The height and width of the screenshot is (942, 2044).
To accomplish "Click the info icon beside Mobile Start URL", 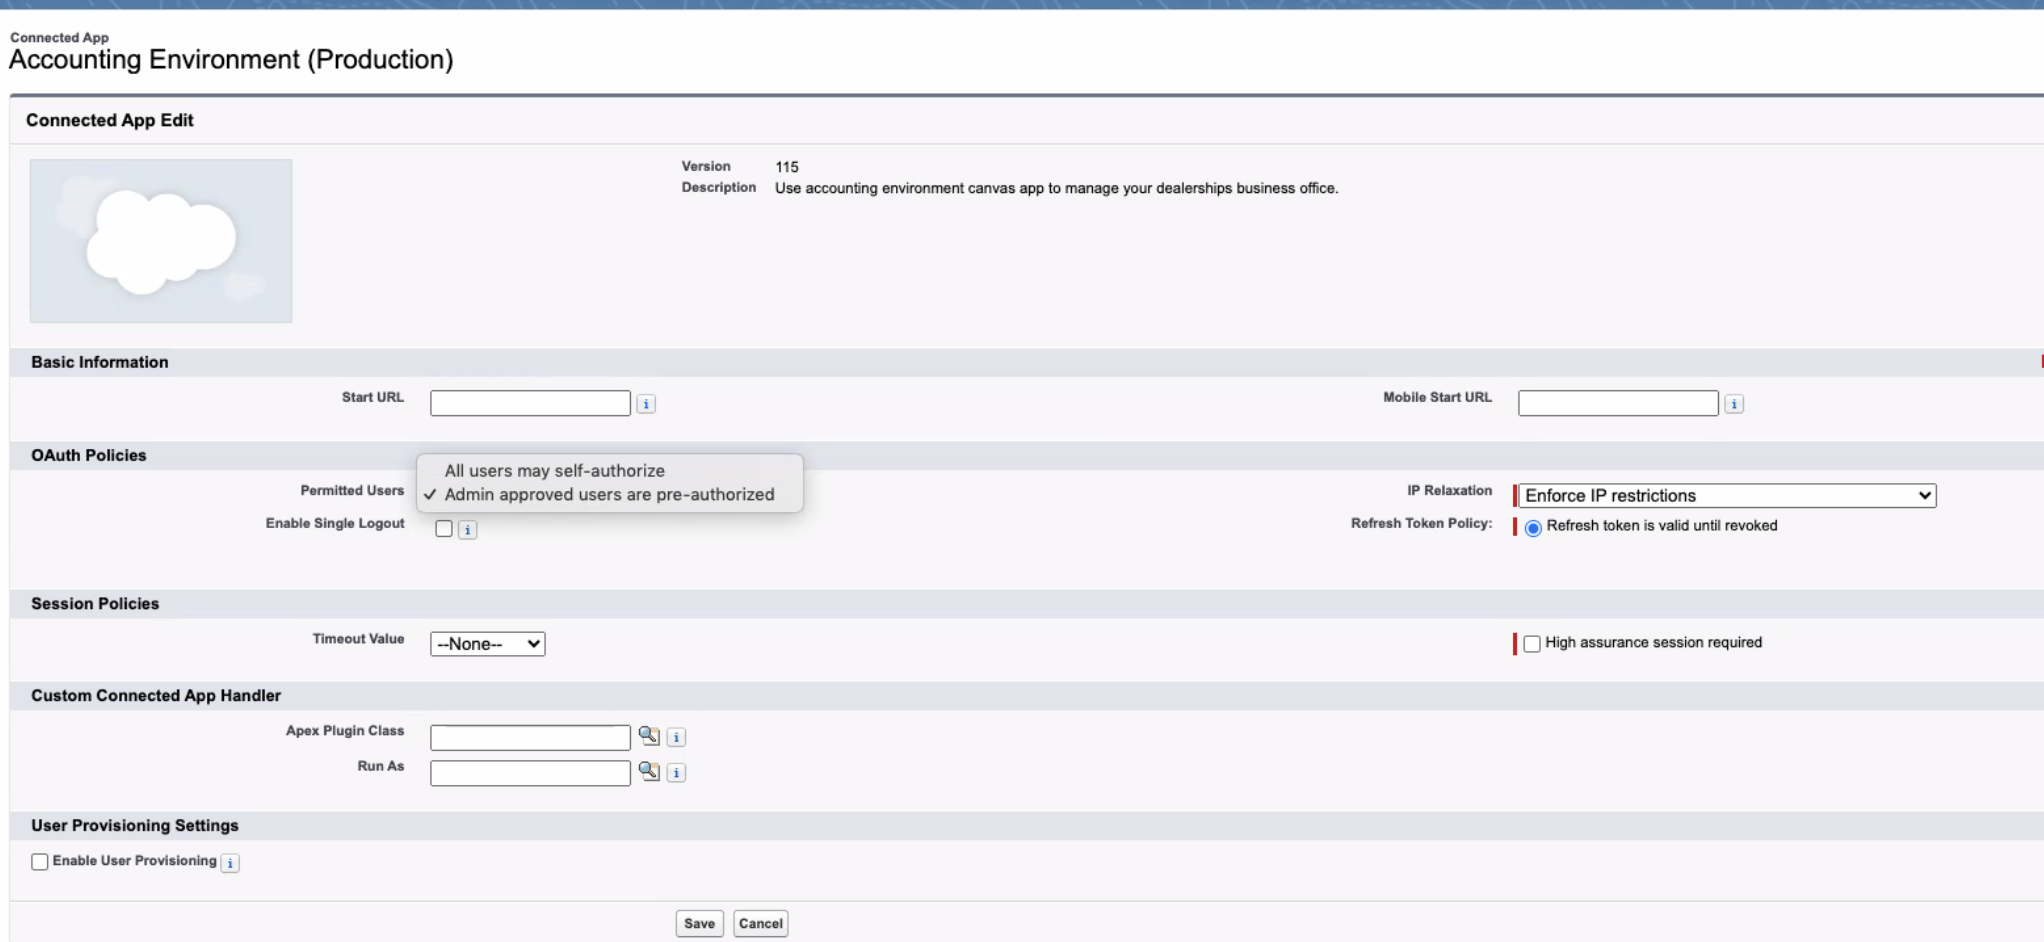I will coord(1734,404).
